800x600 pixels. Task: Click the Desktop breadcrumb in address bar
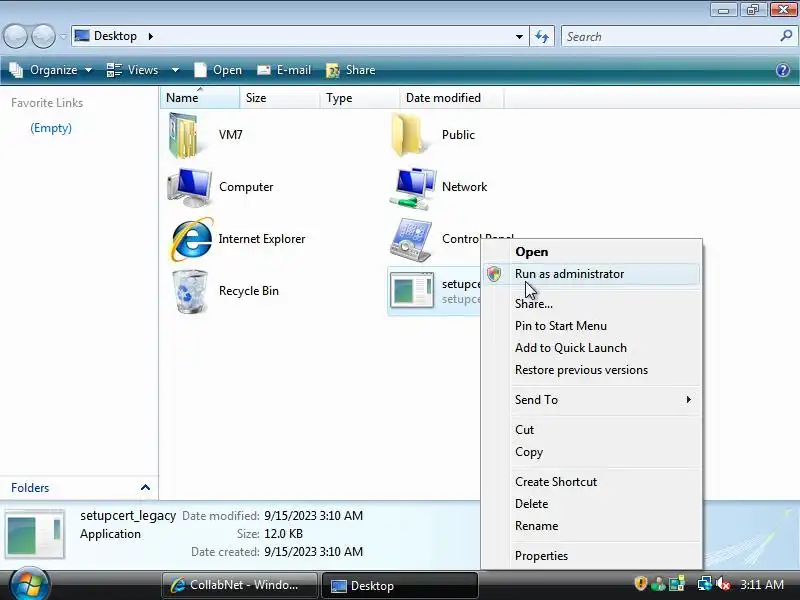click(x=115, y=36)
